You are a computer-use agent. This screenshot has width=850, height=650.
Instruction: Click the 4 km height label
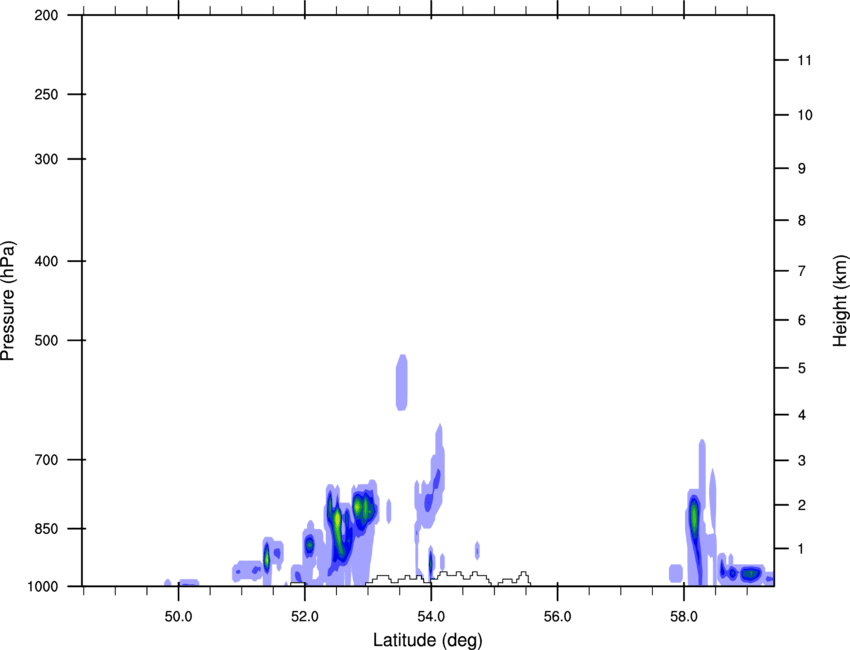point(802,415)
